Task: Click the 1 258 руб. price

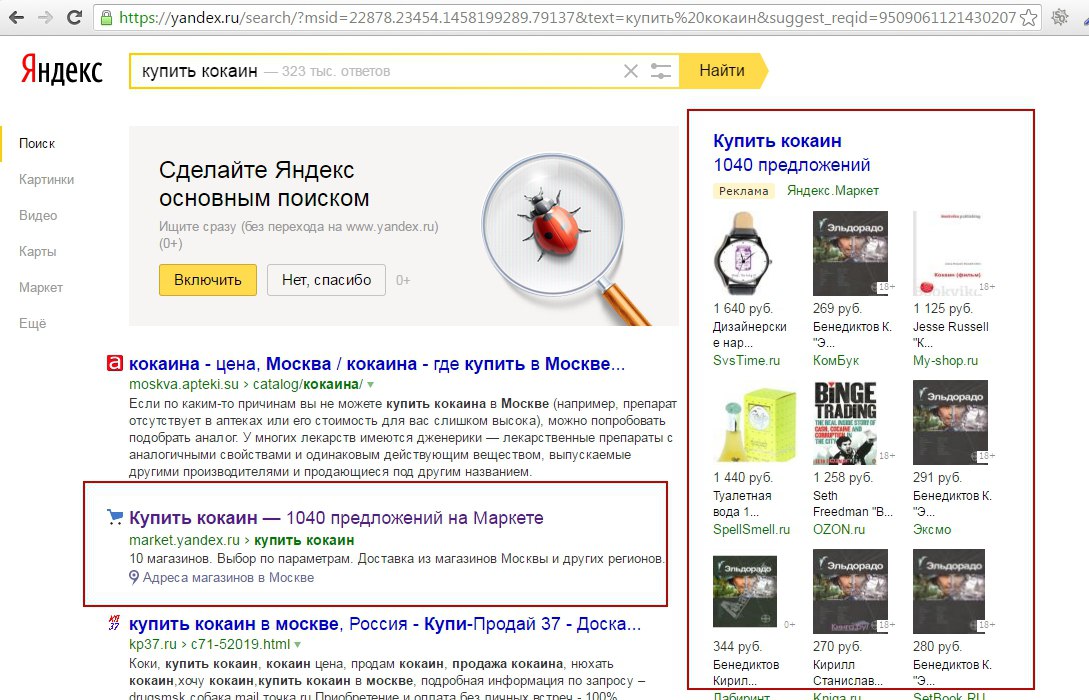Action: pos(843,477)
